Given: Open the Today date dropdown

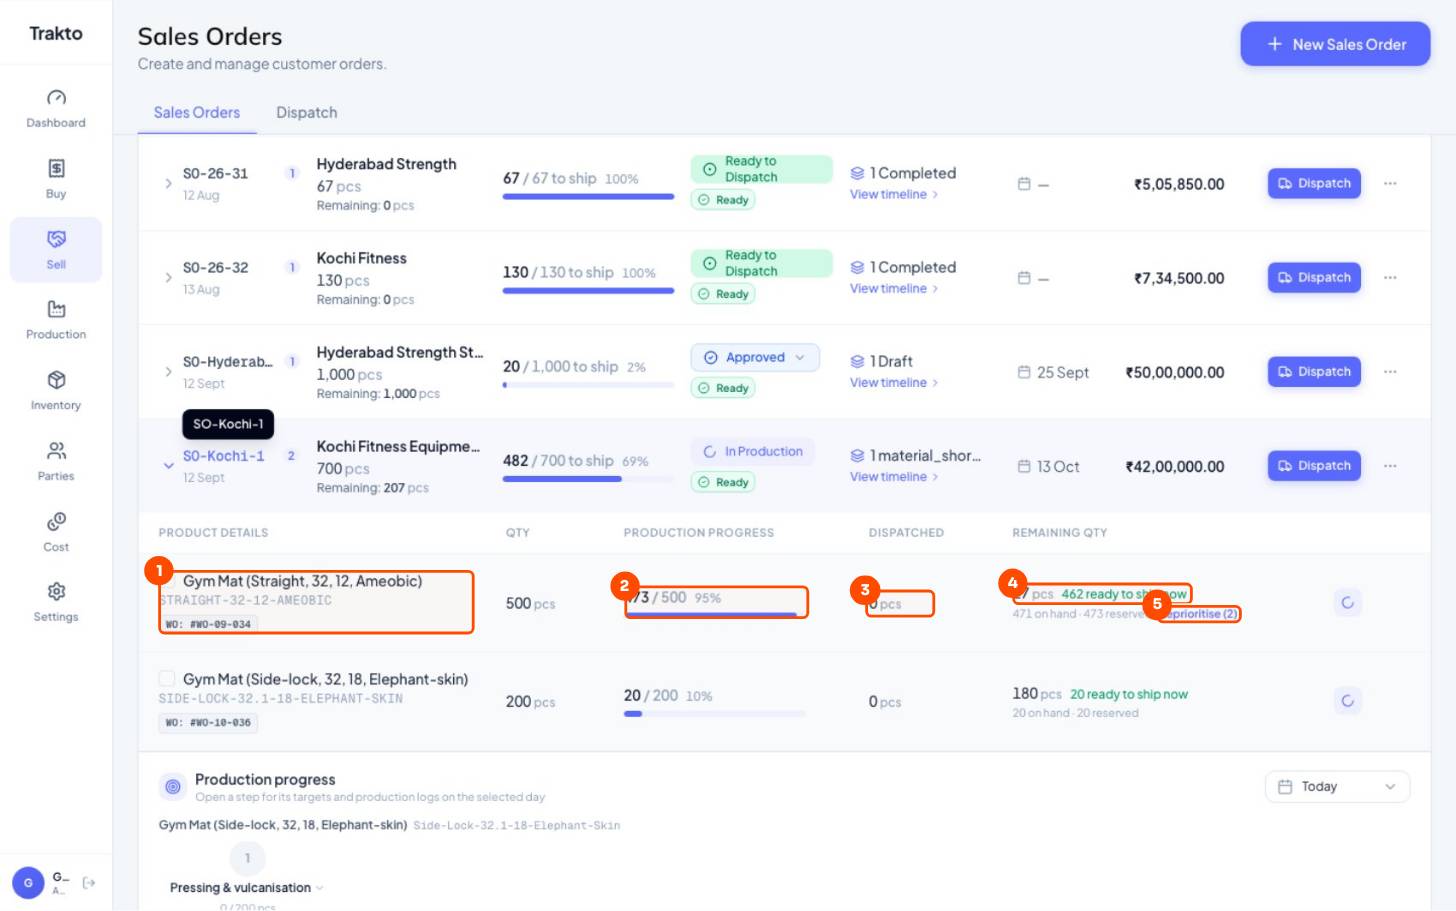Looking at the screenshot, I should (1337, 787).
